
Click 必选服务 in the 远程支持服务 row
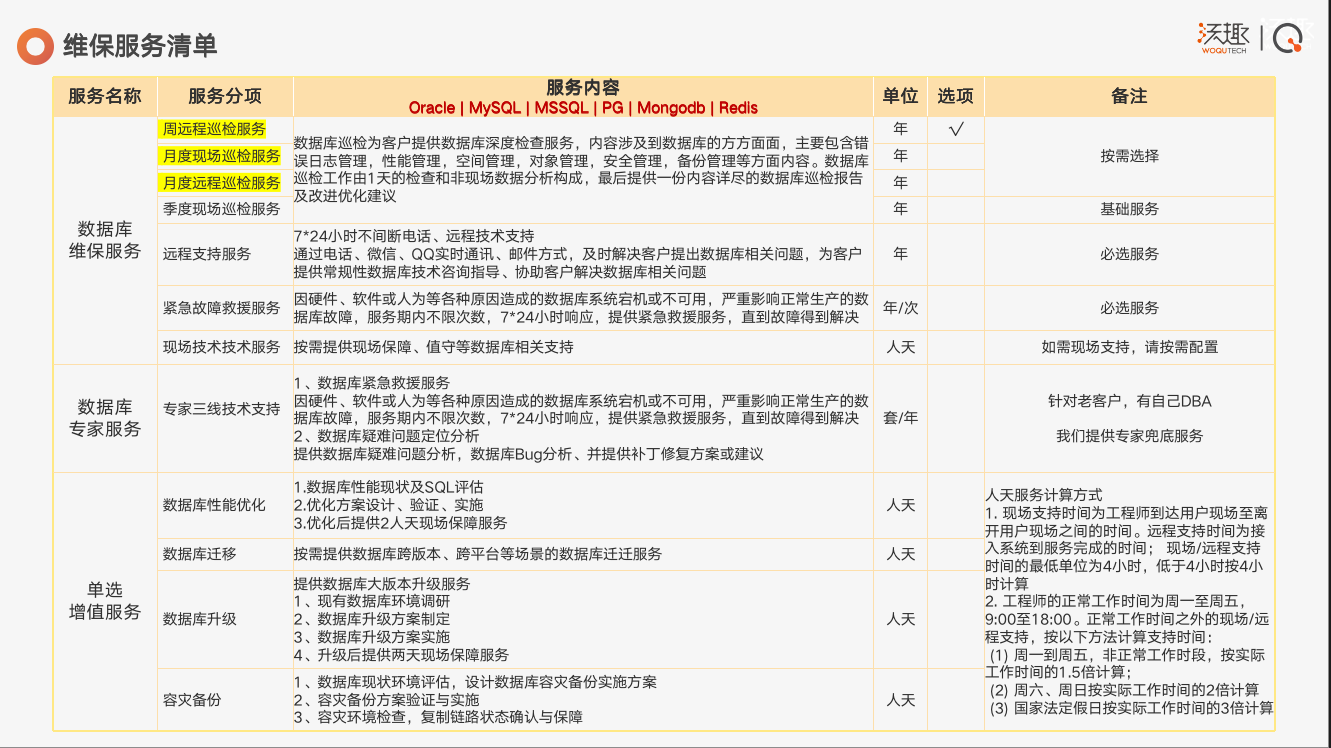tap(1129, 254)
